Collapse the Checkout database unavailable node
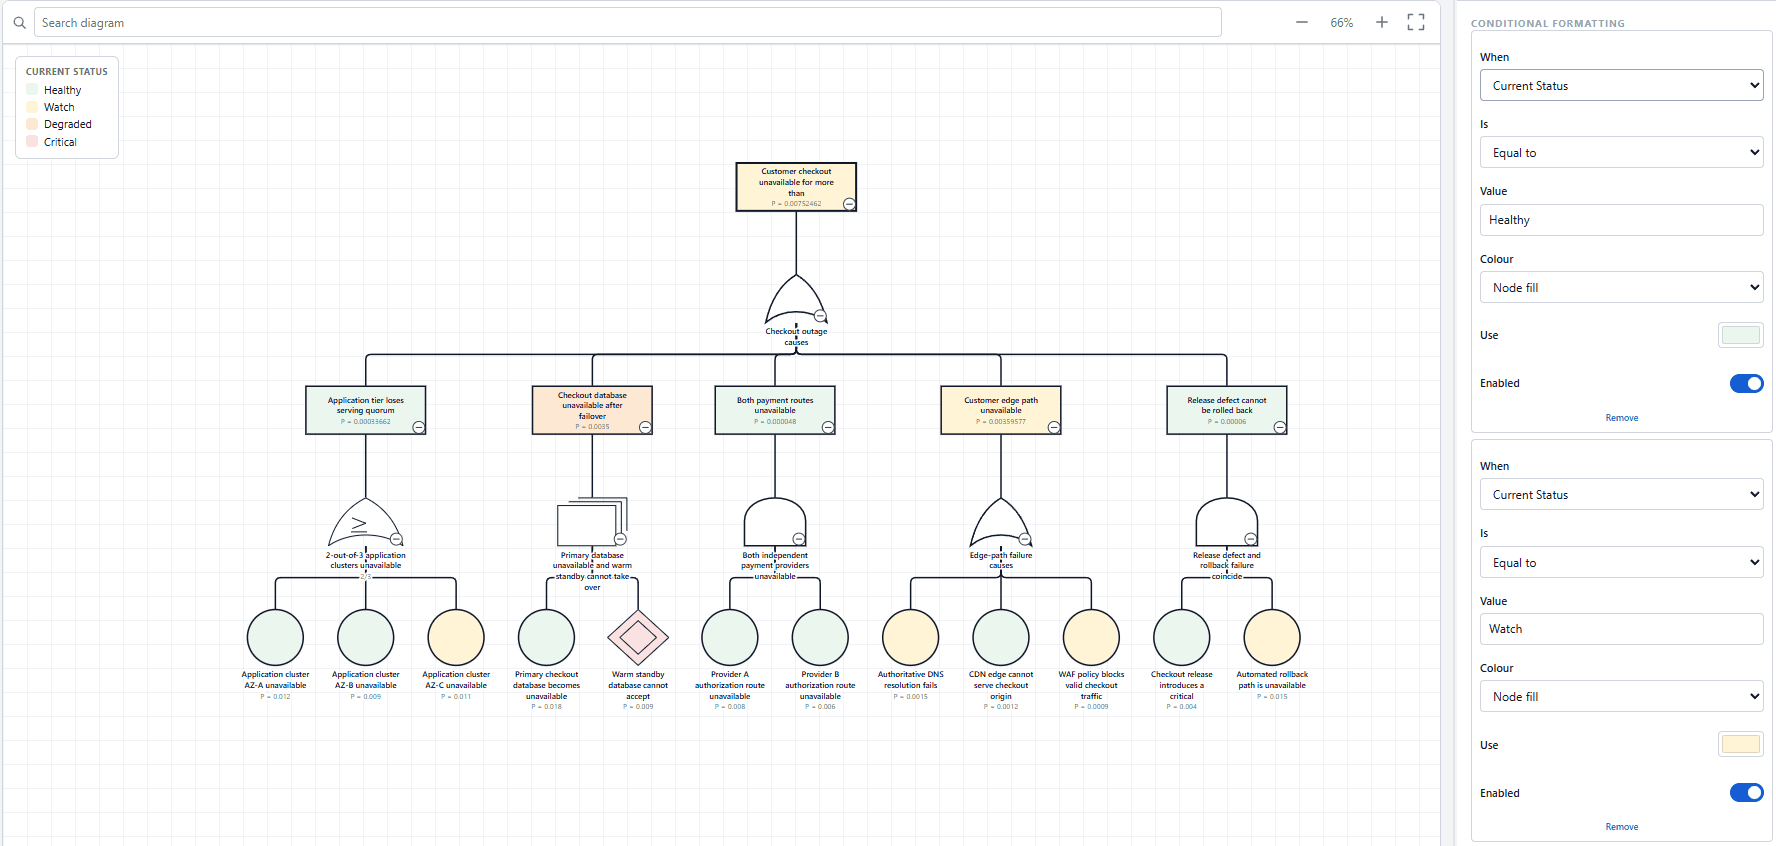Image resolution: width=1776 pixels, height=846 pixels. [x=645, y=427]
